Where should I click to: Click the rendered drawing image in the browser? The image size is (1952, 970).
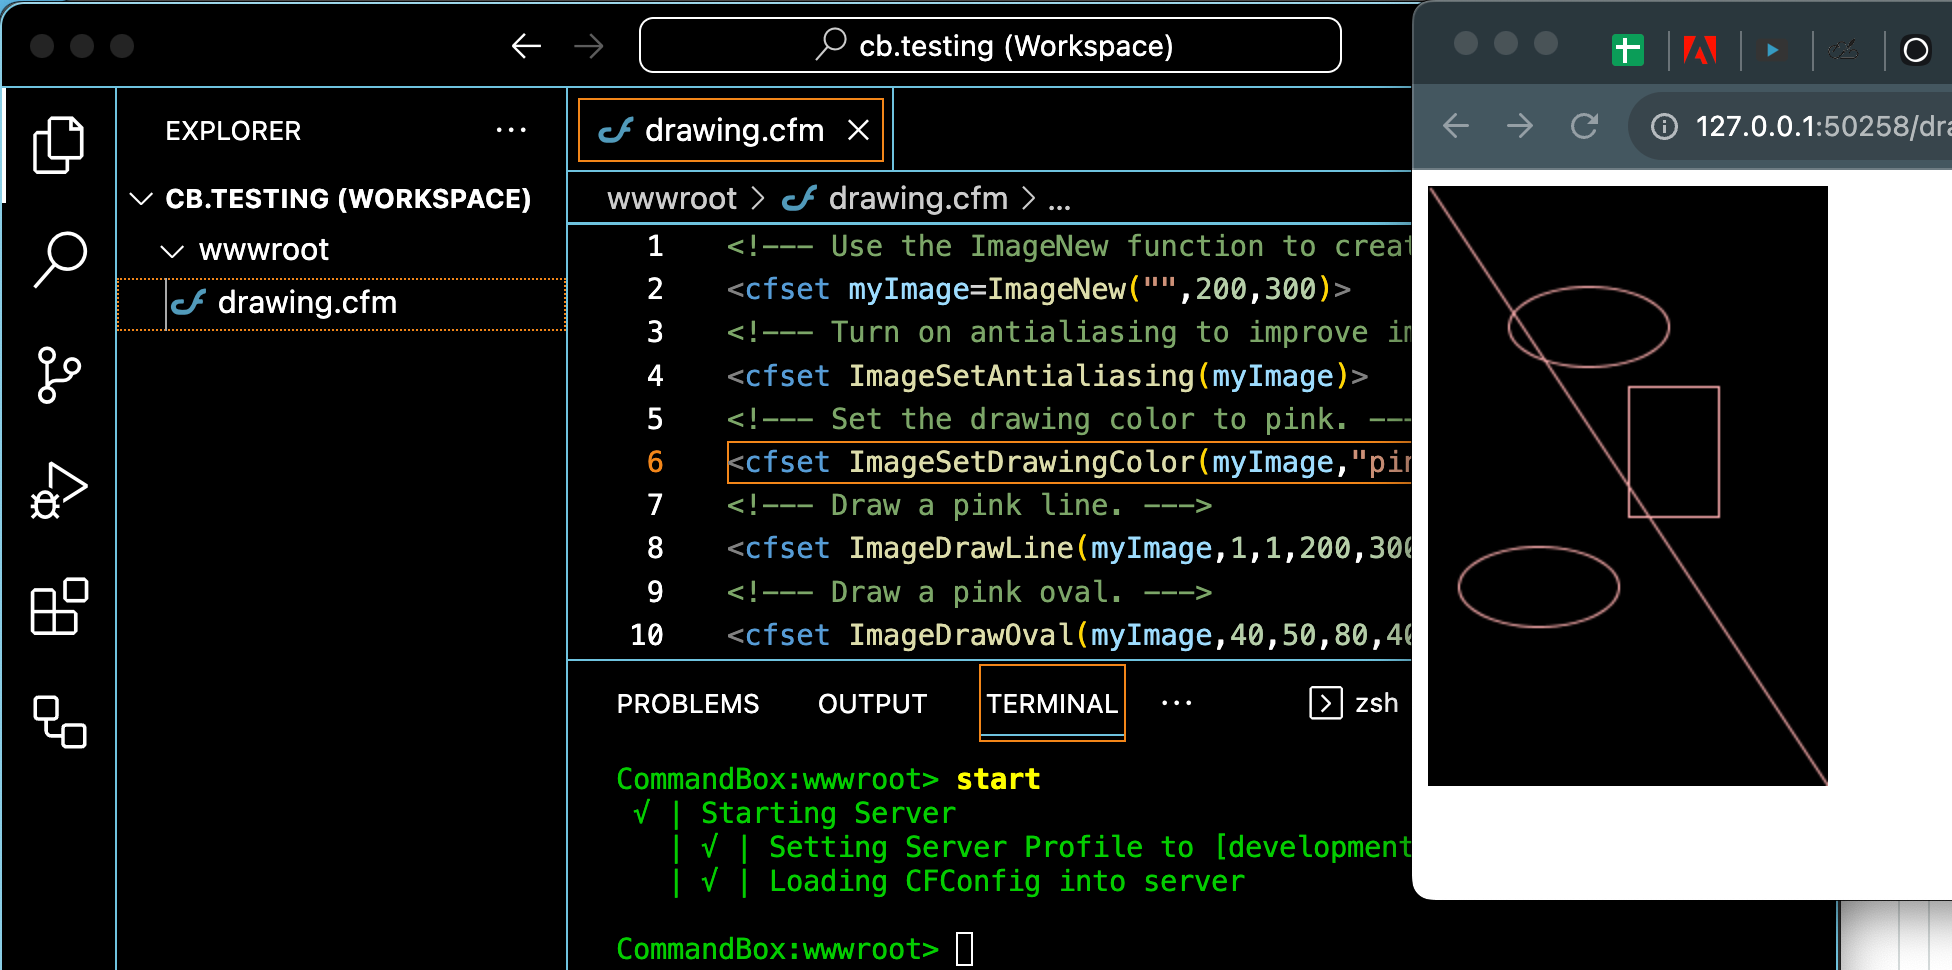1628,486
